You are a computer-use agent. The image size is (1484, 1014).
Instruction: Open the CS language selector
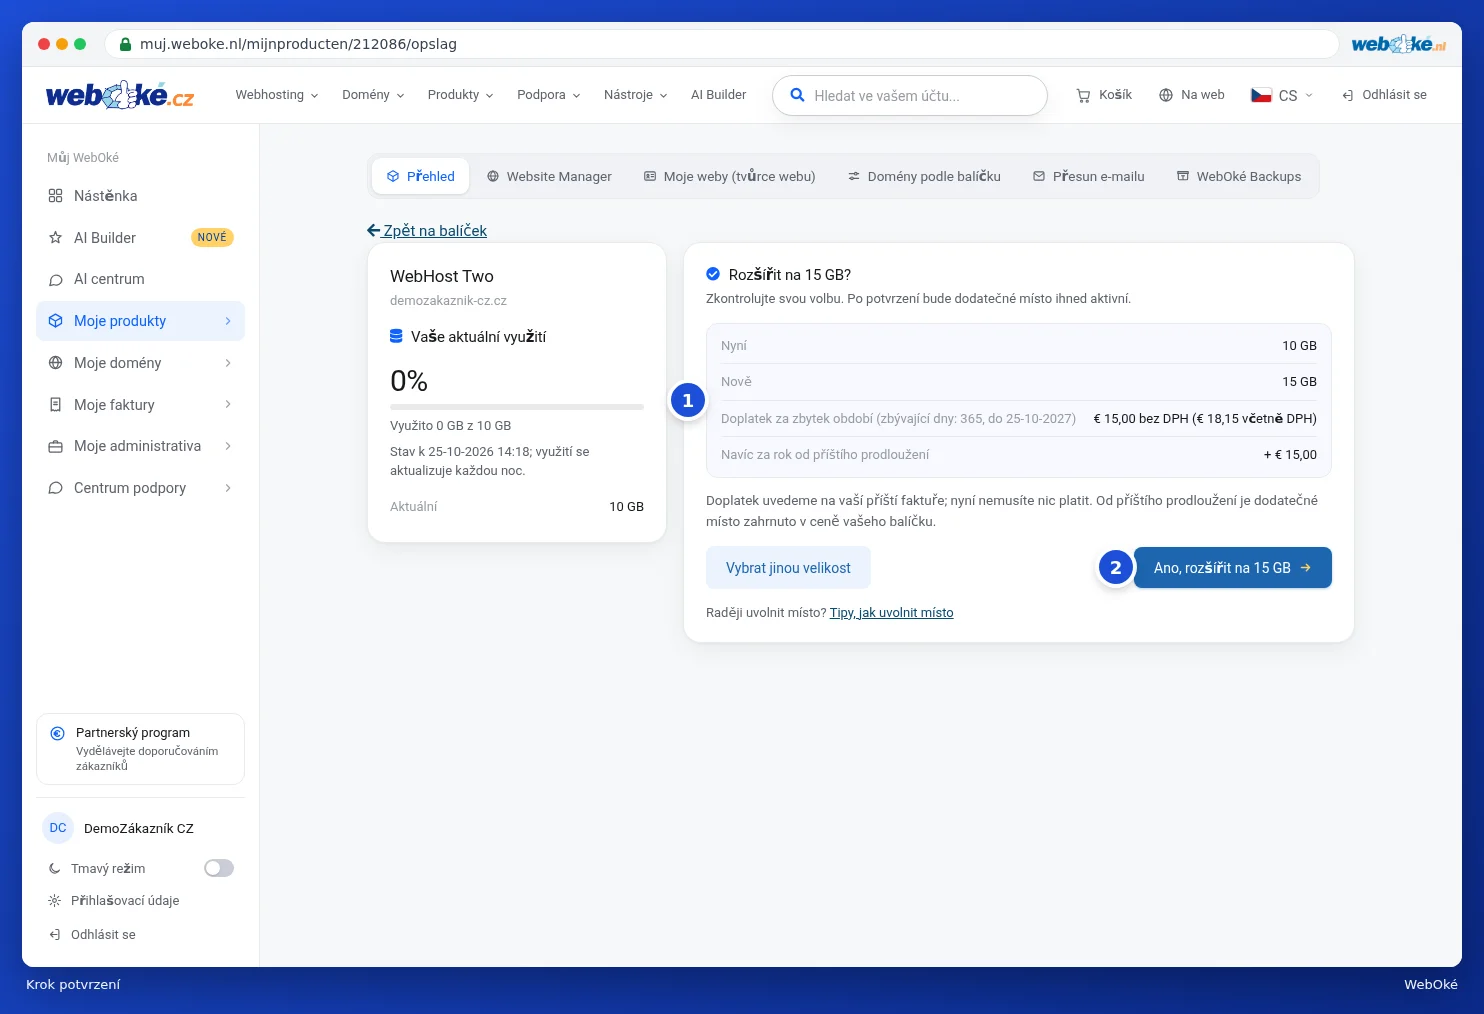click(x=1282, y=95)
